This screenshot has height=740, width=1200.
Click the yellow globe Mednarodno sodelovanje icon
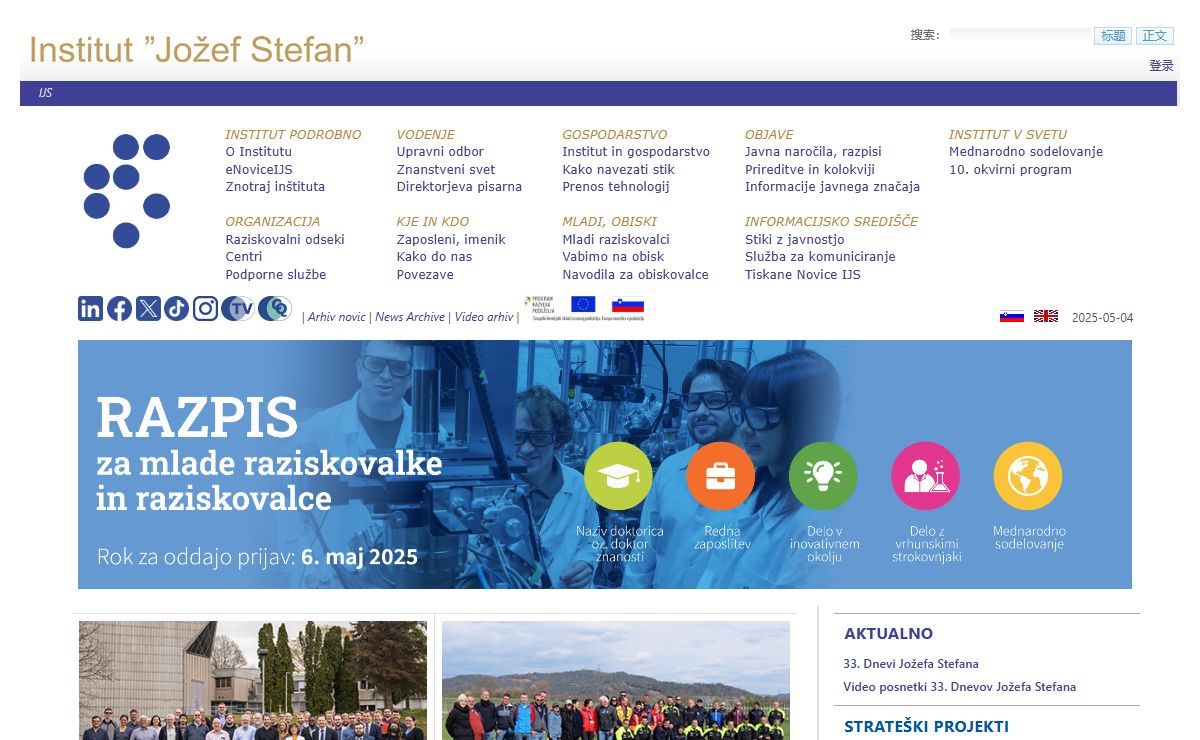[x=1028, y=476]
